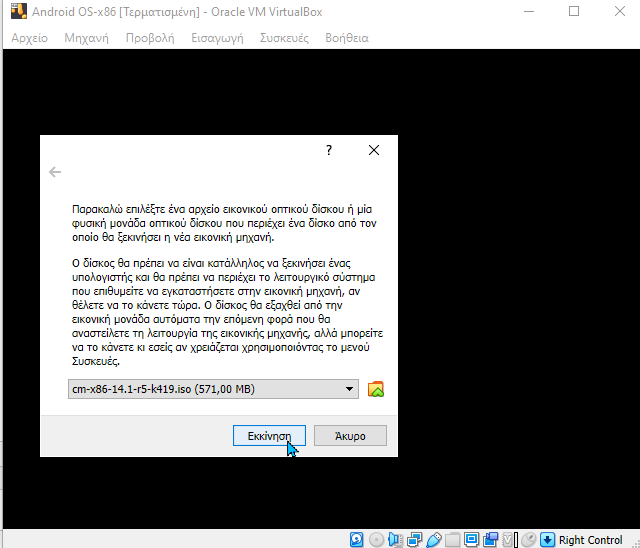Browse for ISO with the folder icon
The image size is (640, 548).
click(x=376, y=389)
